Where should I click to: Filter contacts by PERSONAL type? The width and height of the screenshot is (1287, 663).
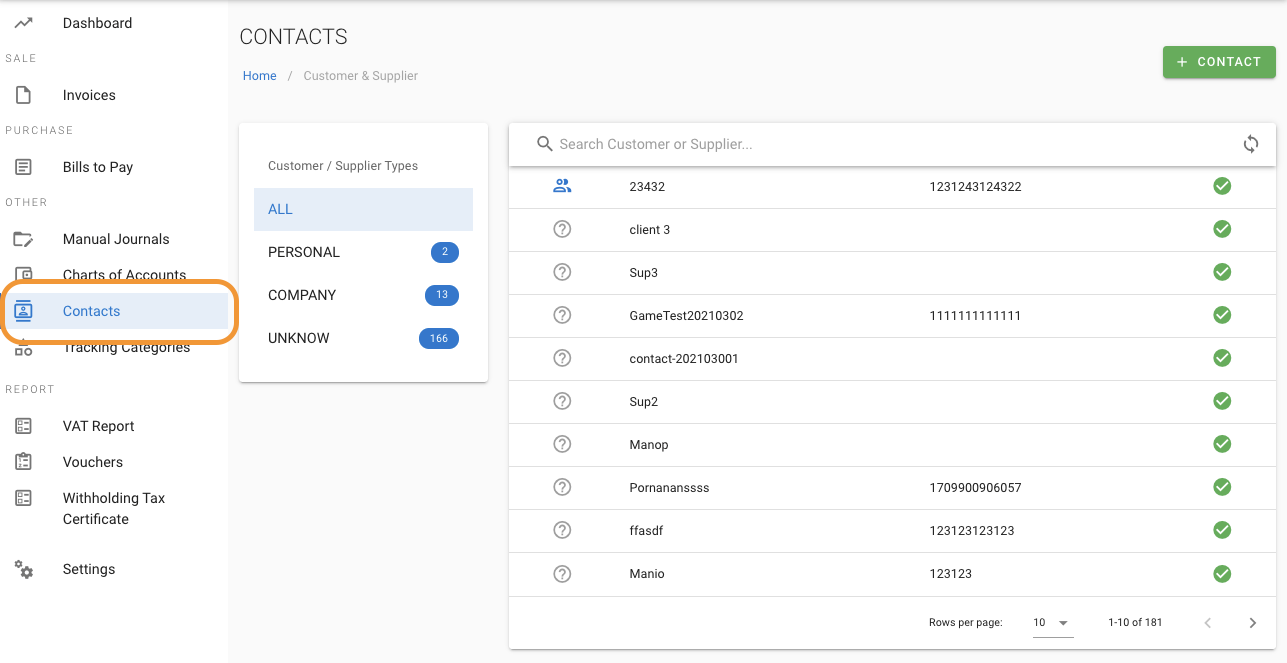363,252
